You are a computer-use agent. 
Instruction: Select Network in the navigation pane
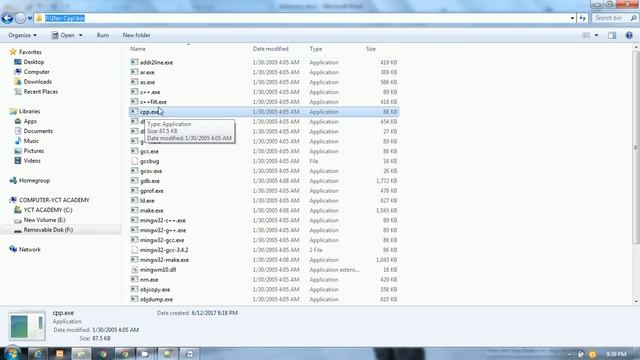[x=29, y=249]
